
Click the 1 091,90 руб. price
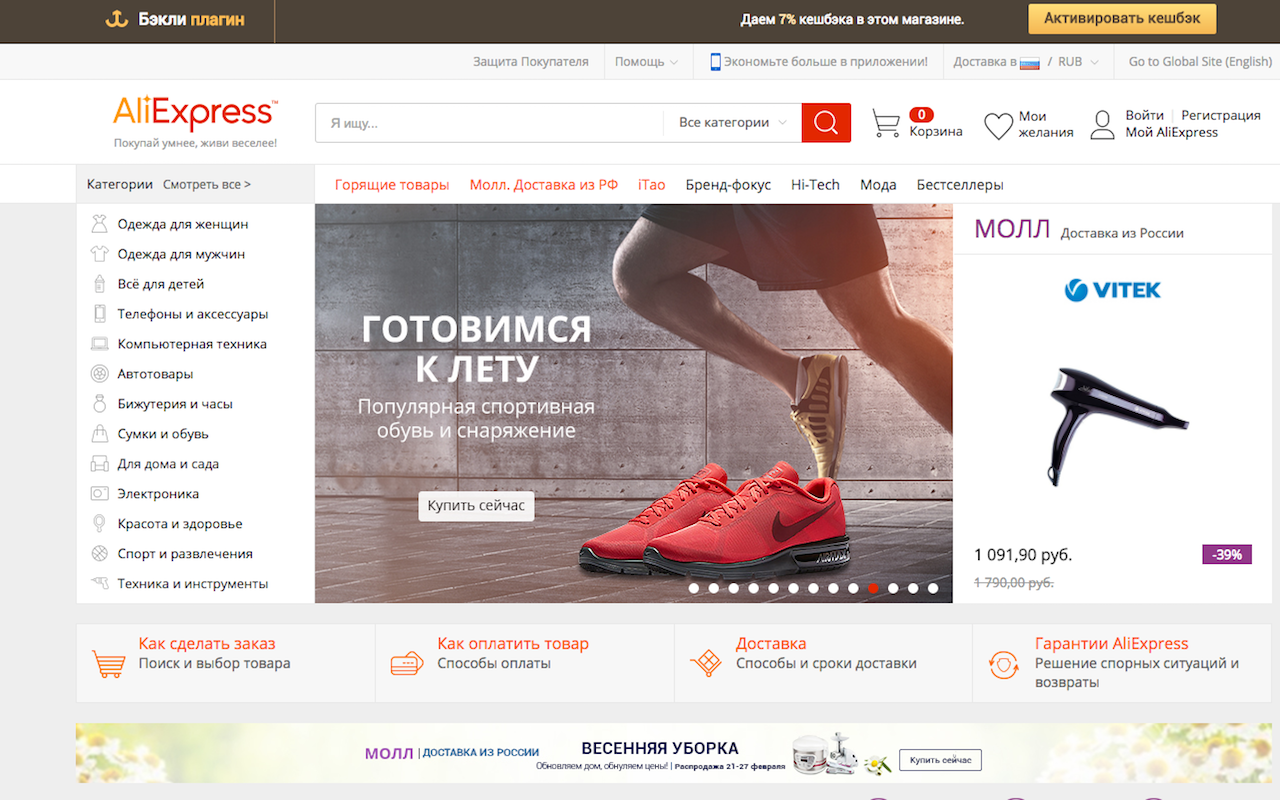point(1023,555)
